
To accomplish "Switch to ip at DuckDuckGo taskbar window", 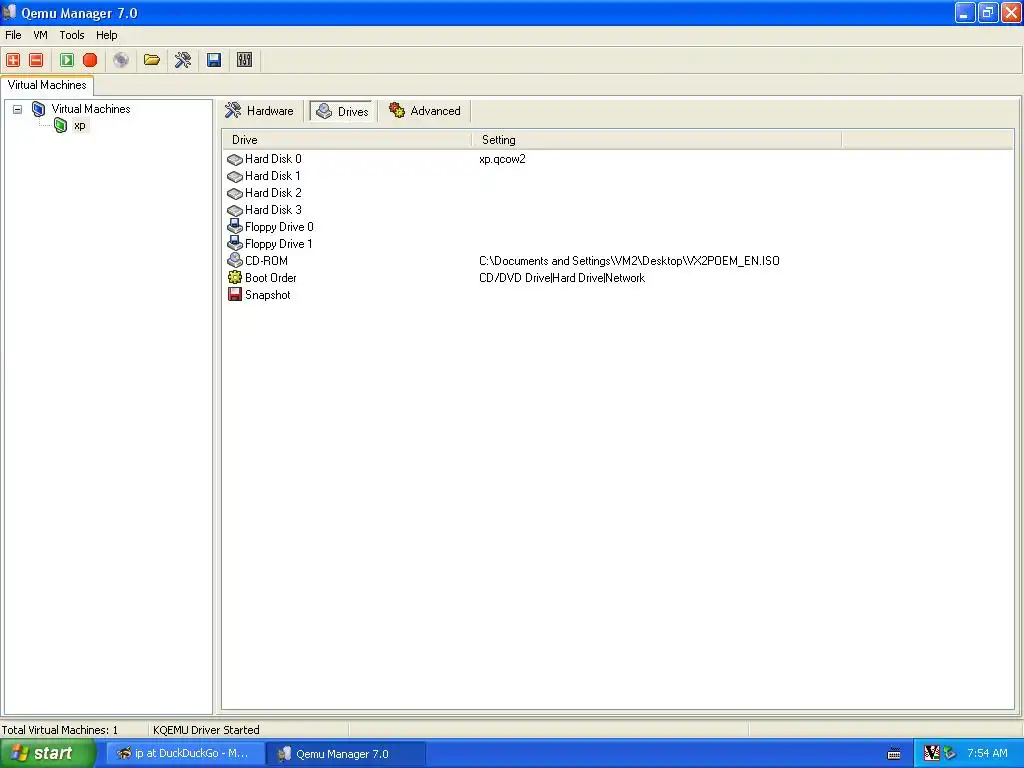I will (186, 754).
